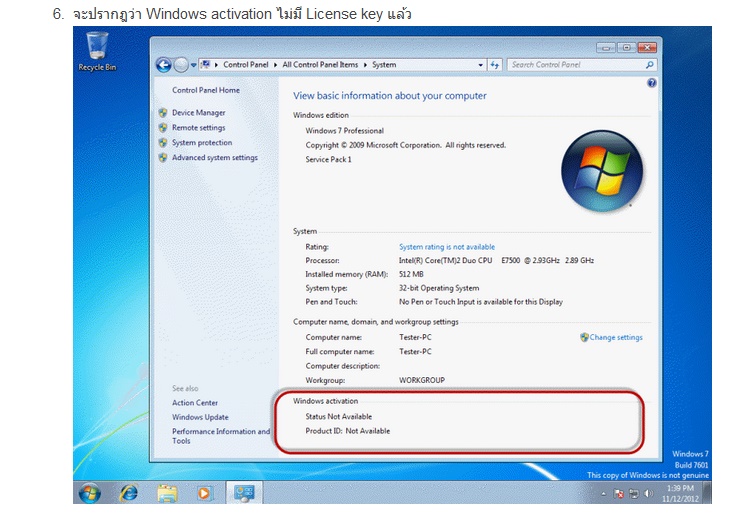Open Performance Information and Tools link
Viewport: 744px width, 519px height.
click(221, 436)
